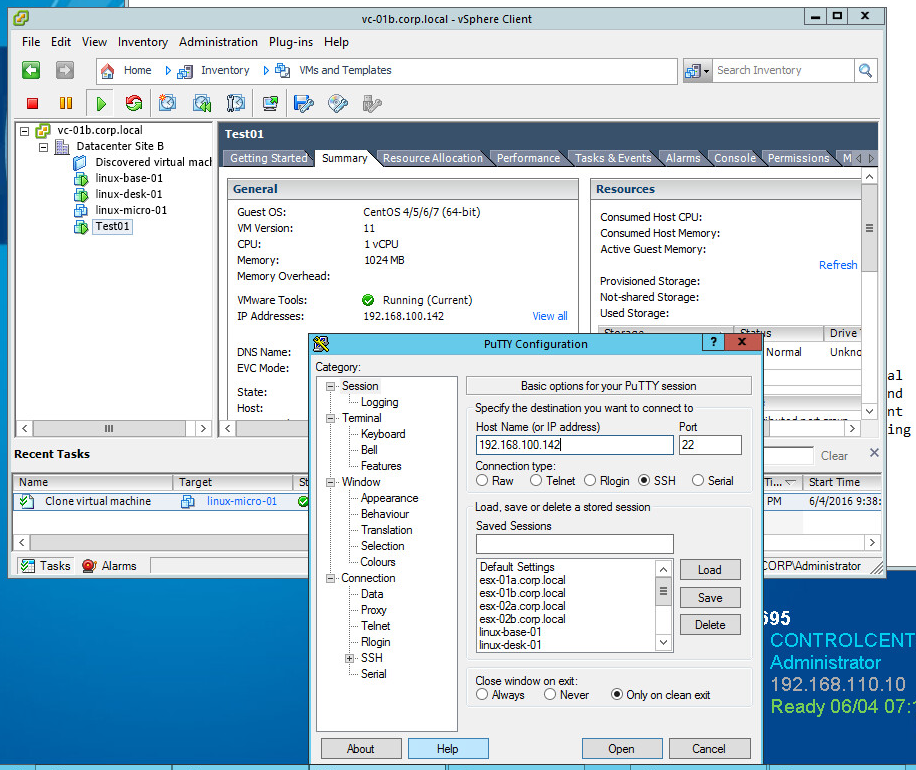Image resolution: width=916 pixels, height=770 pixels.
Task: Launch the VM console toolbar icon
Action: click(270, 103)
